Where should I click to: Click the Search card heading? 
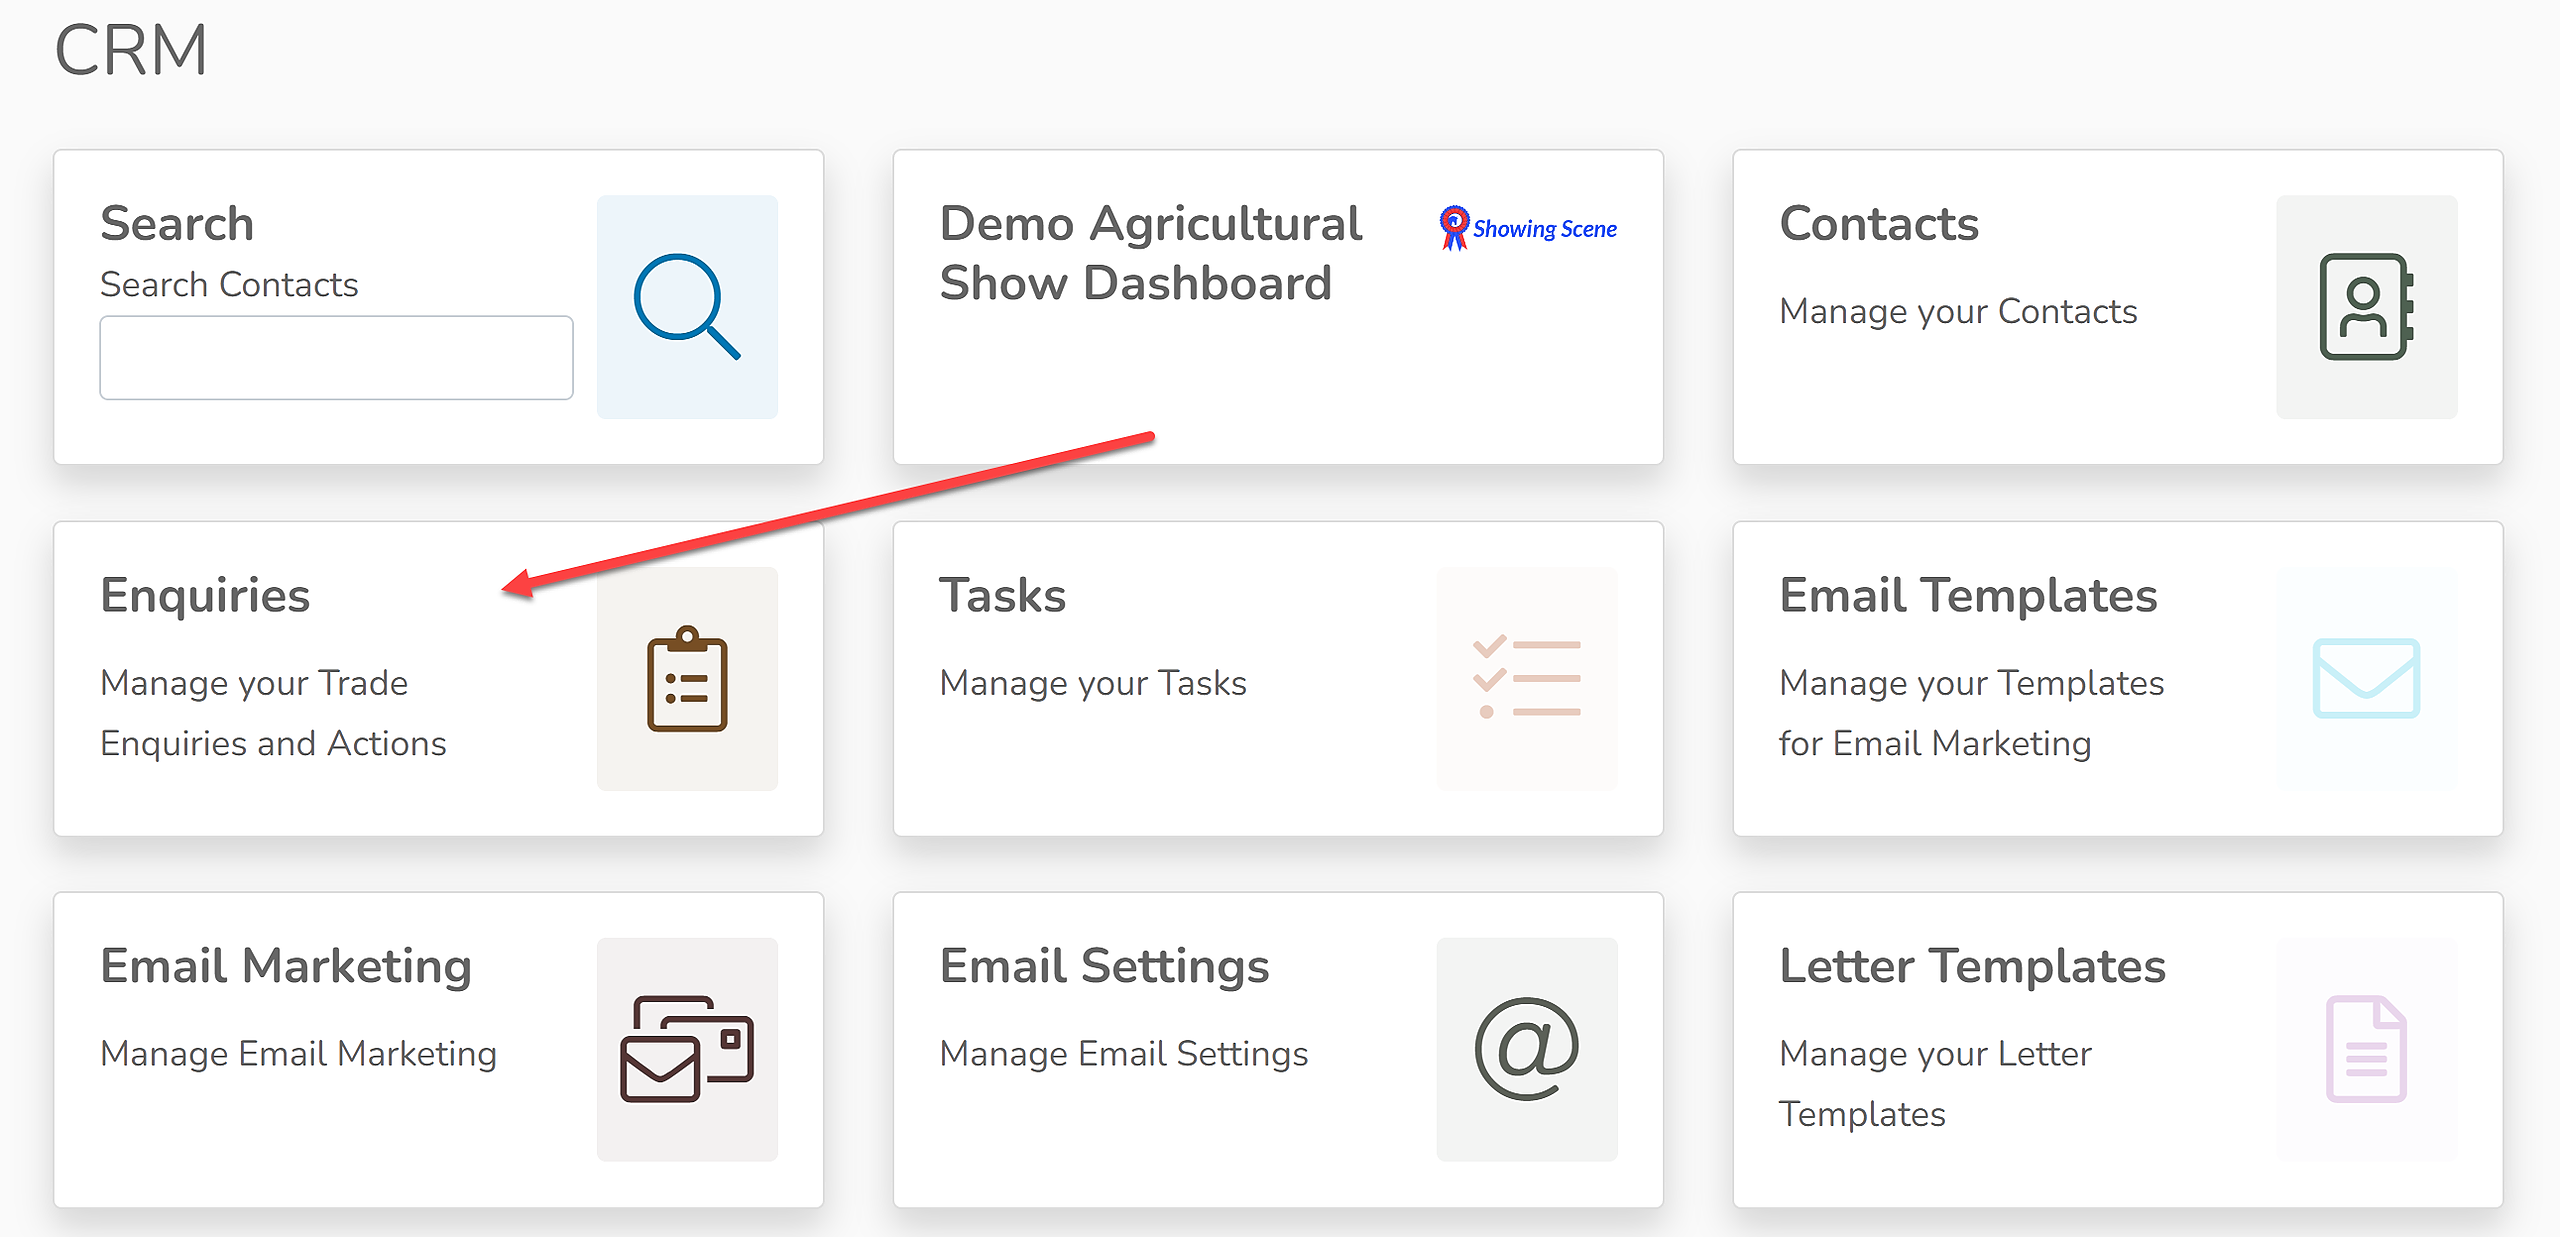point(177,223)
